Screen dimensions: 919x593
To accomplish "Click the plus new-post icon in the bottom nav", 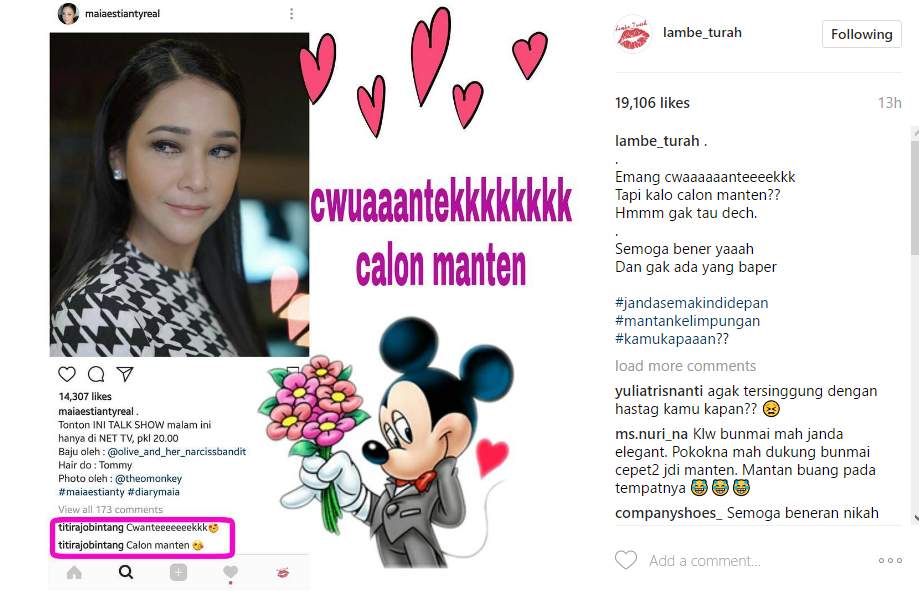I will (178, 572).
